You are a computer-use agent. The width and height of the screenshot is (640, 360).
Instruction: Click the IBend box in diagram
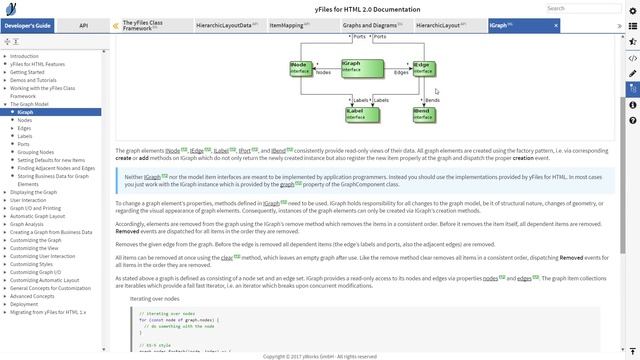click(424, 115)
